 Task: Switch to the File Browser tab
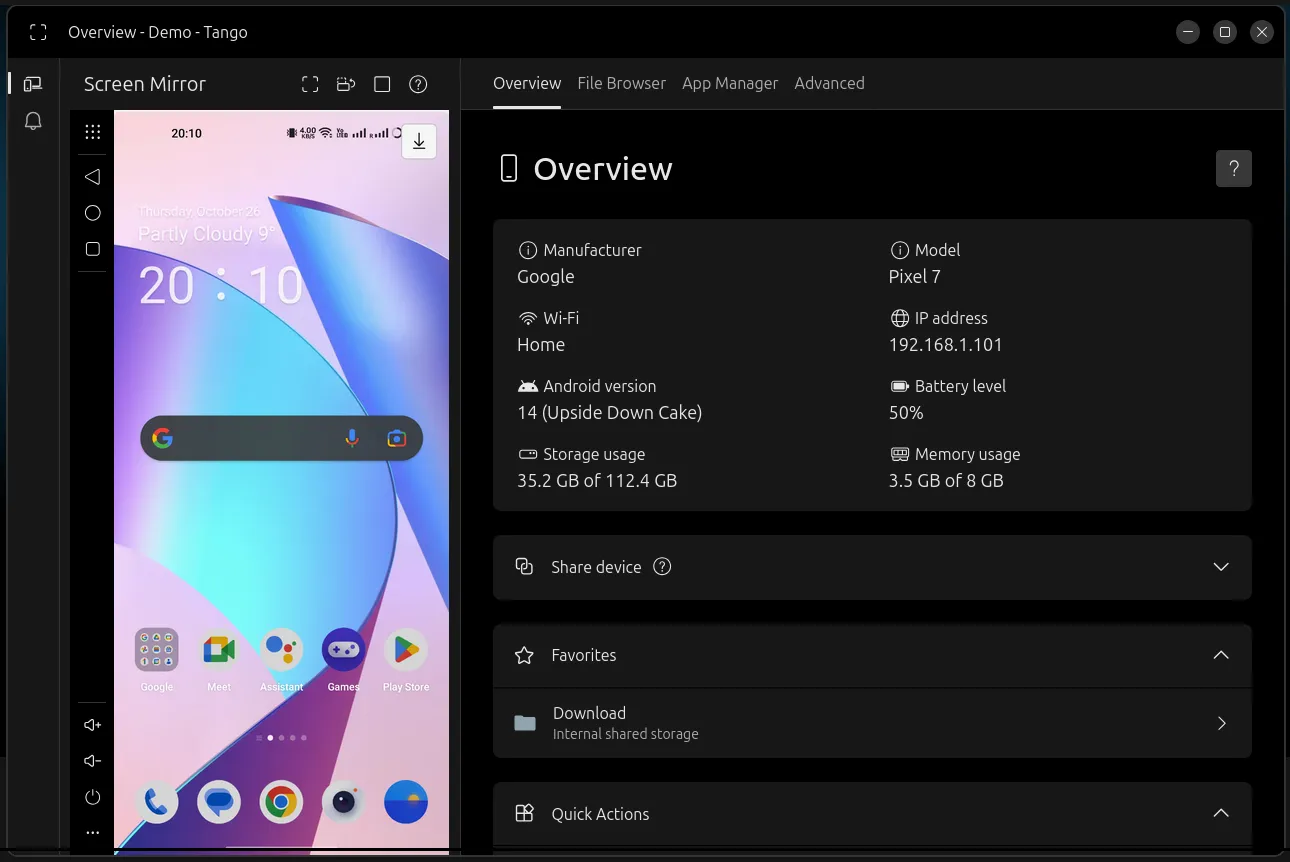[621, 83]
